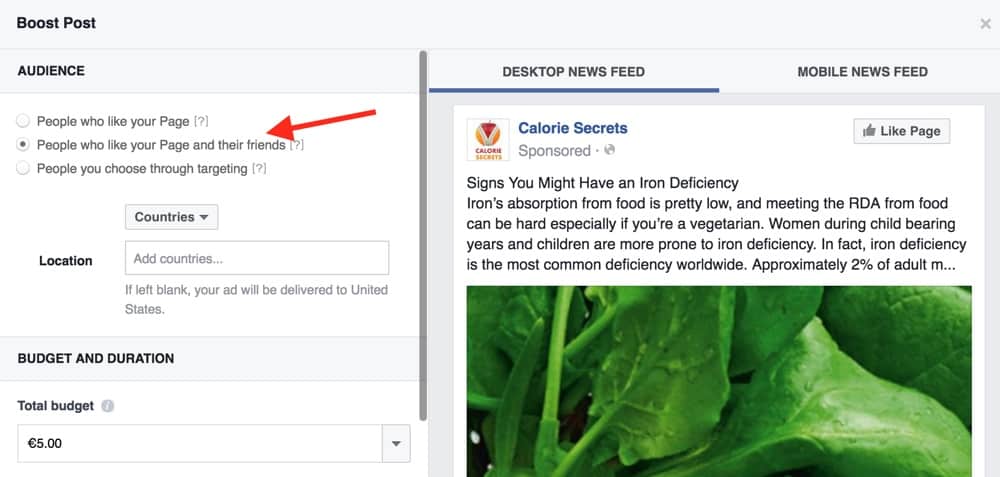Select 'People who like your Page' radio

[23, 121]
